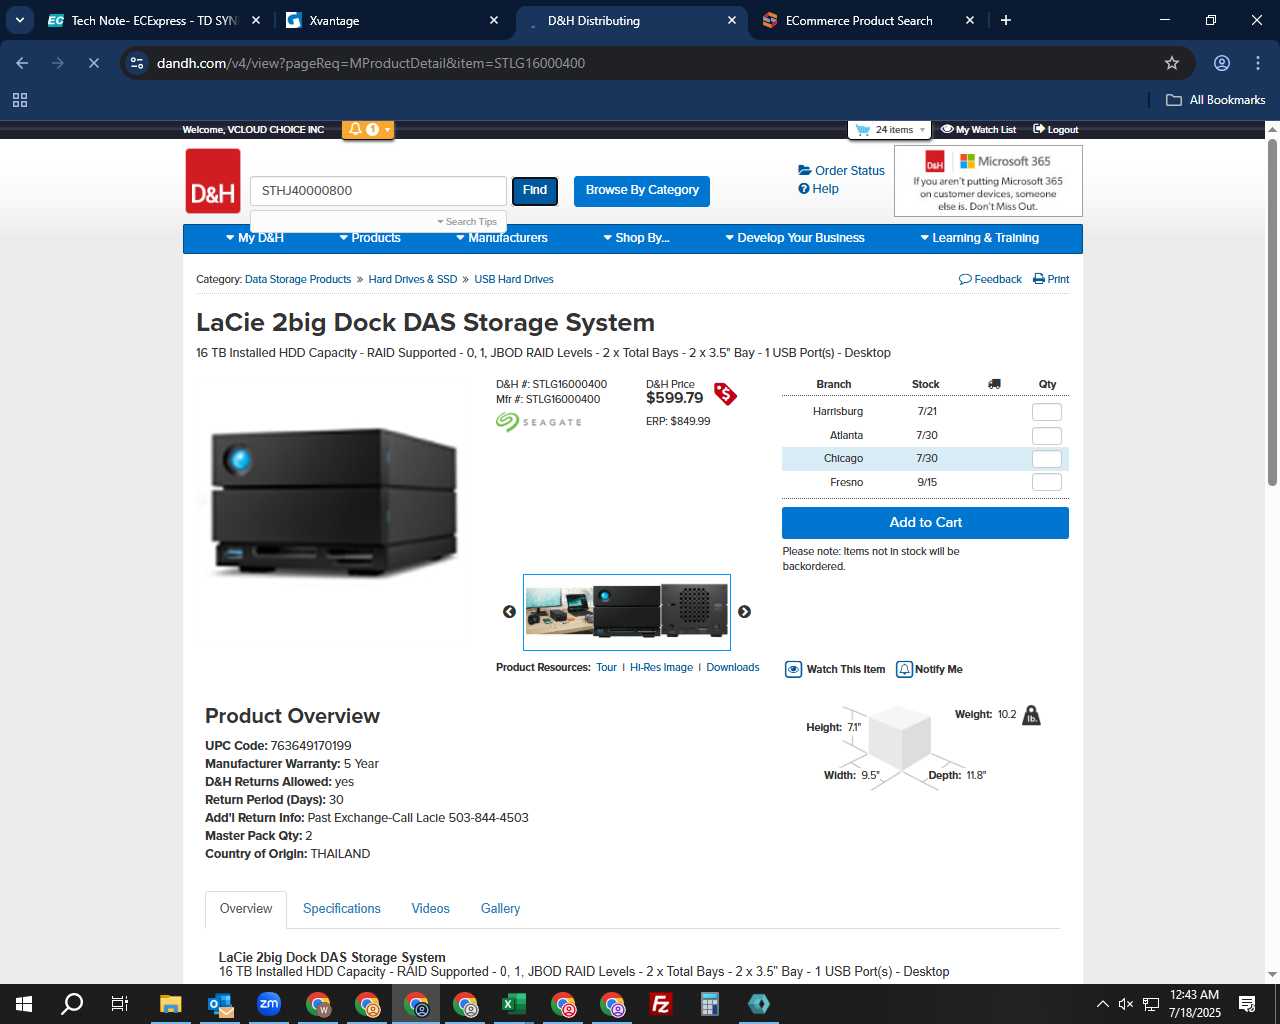The height and width of the screenshot is (1024, 1280).
Task: Open a new browser tab
Action: [1006, 20]
